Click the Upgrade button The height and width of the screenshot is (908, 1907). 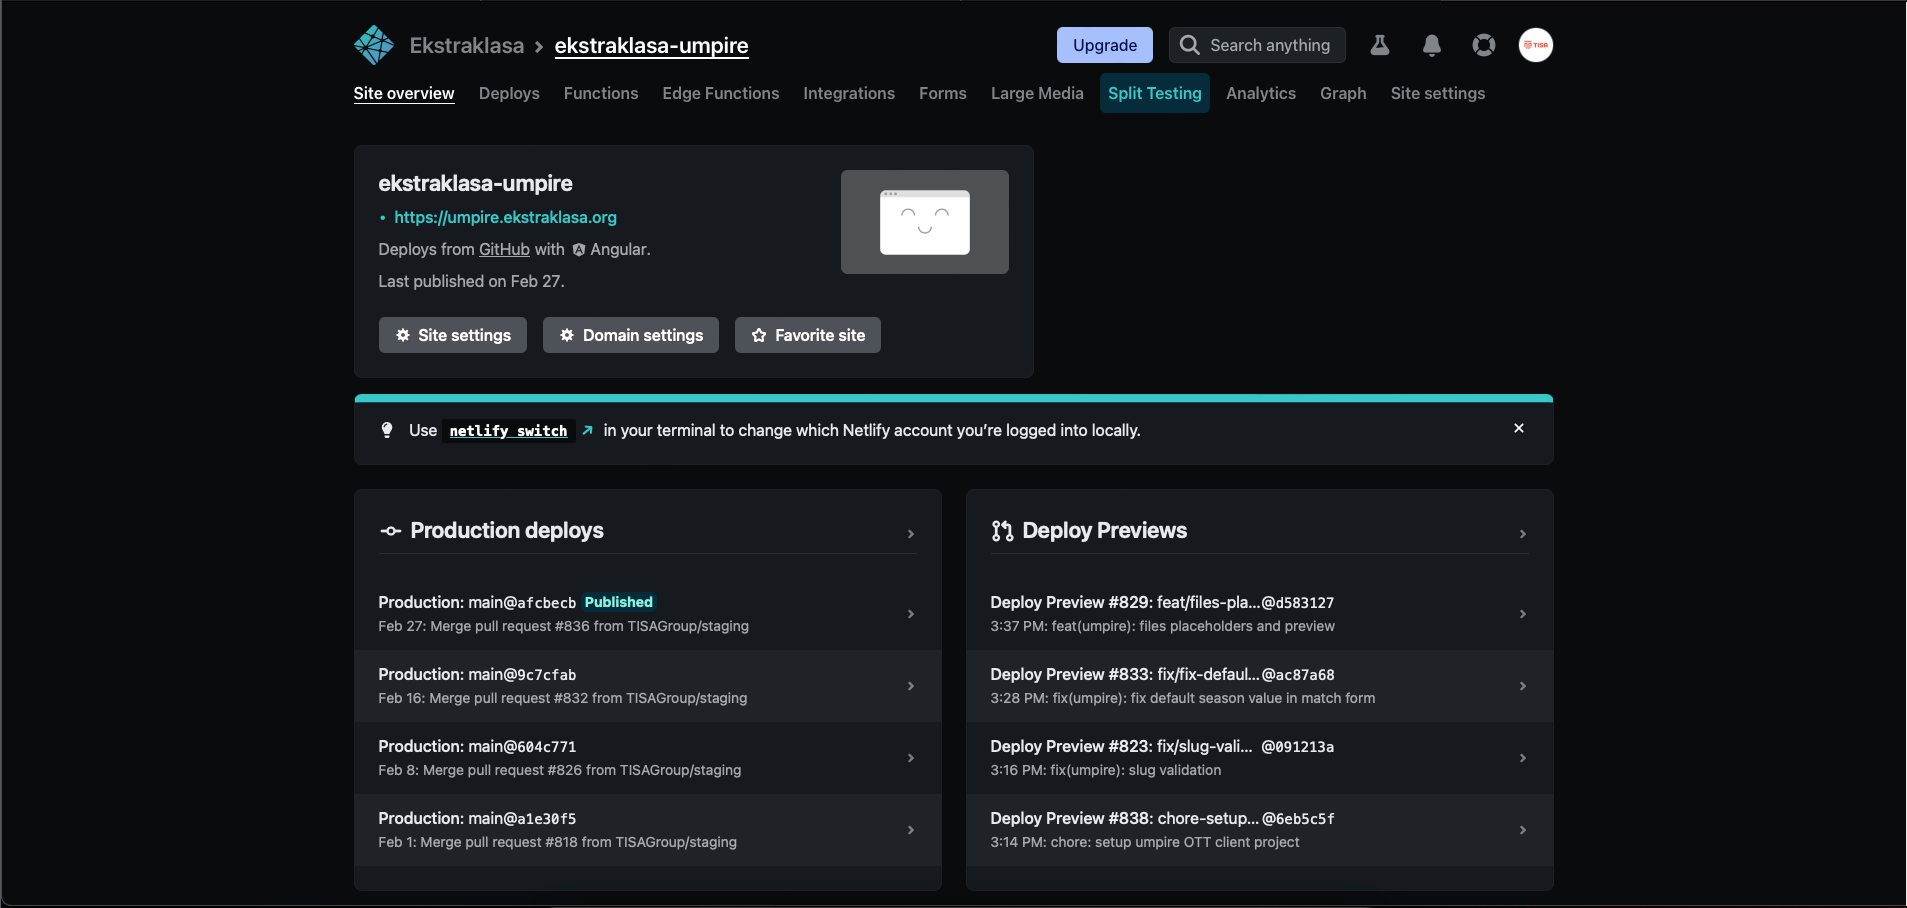pyautogui.click(x=1105, y=45)
